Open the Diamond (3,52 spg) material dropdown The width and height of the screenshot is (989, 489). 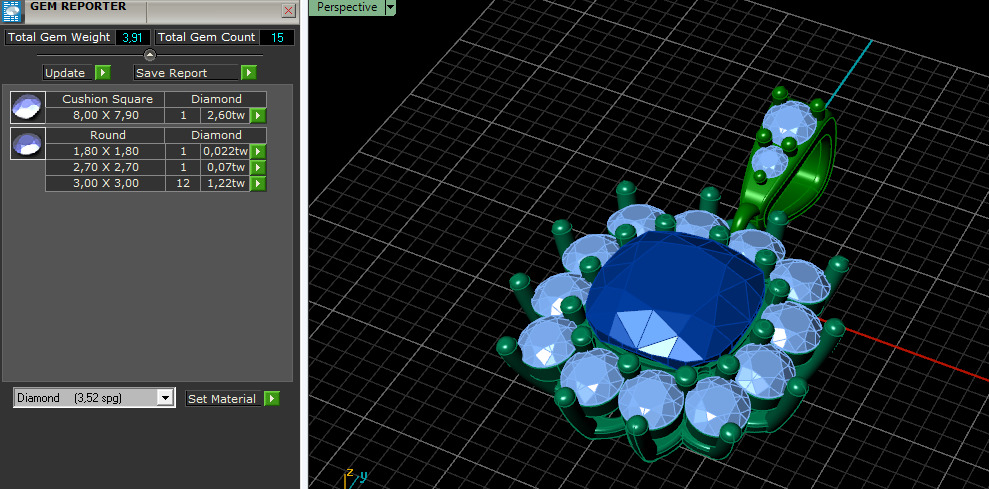[165, 398]
